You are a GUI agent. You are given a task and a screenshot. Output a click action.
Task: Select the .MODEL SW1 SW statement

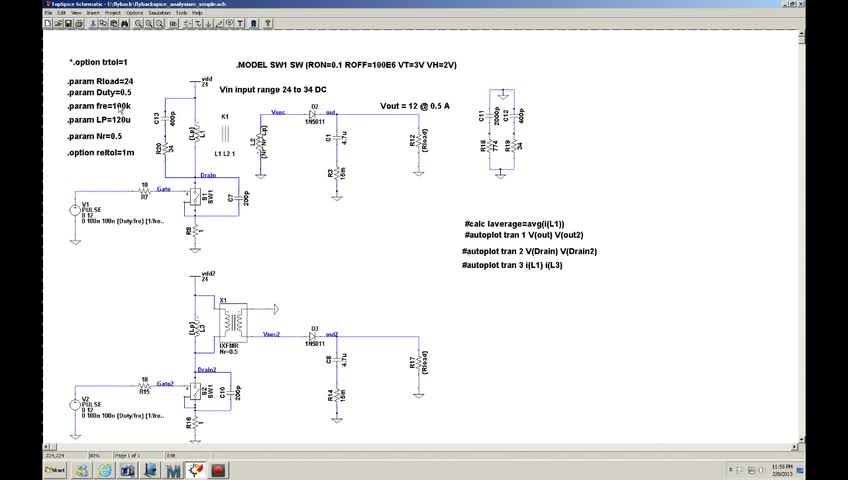click(x=346, y=65)
